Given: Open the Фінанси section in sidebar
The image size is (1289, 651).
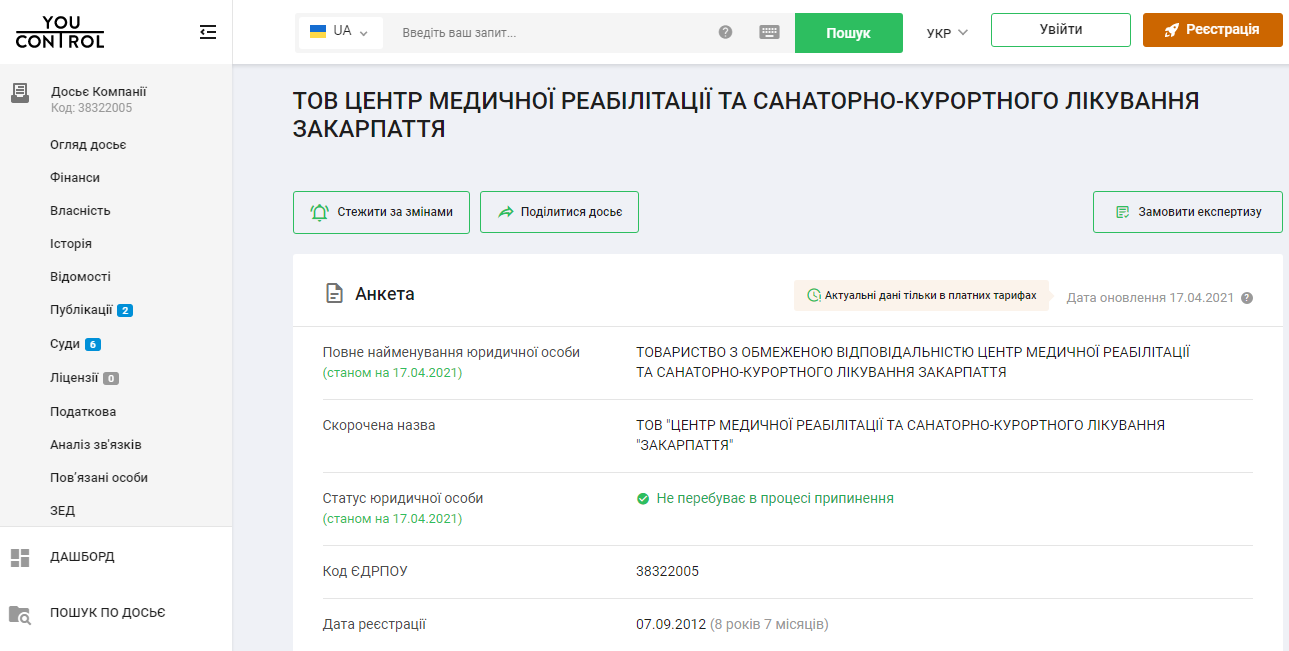Looking at the screenshot, I should pyautogui.click(x=75, y=178).
